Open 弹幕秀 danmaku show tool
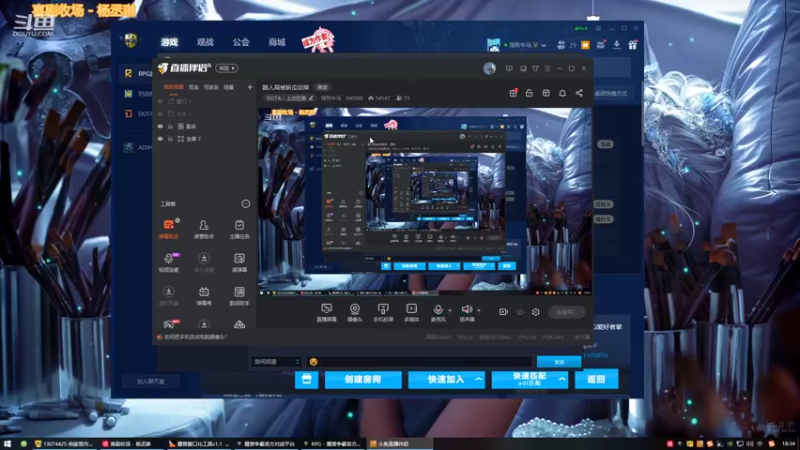 click(204, 295)
